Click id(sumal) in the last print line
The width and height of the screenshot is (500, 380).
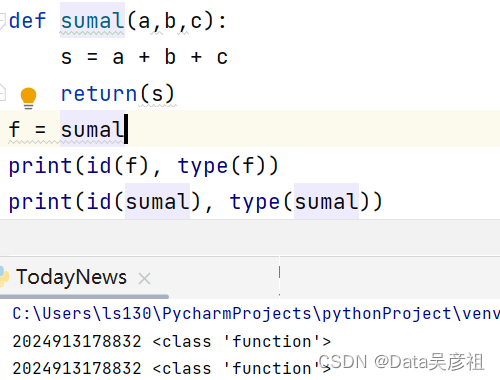[x=144, y=202]
